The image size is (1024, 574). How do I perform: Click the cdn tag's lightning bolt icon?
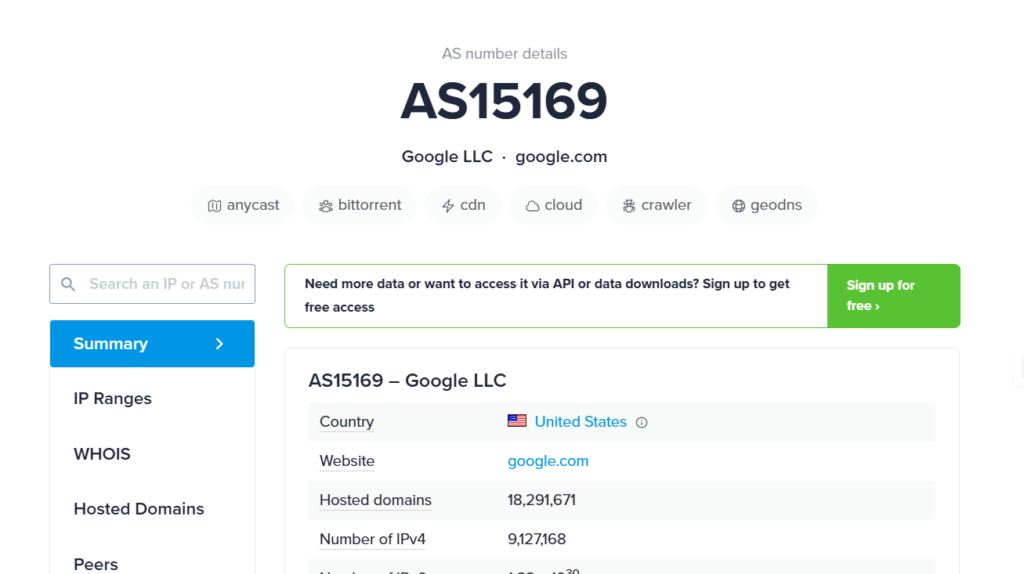(448, 206)
